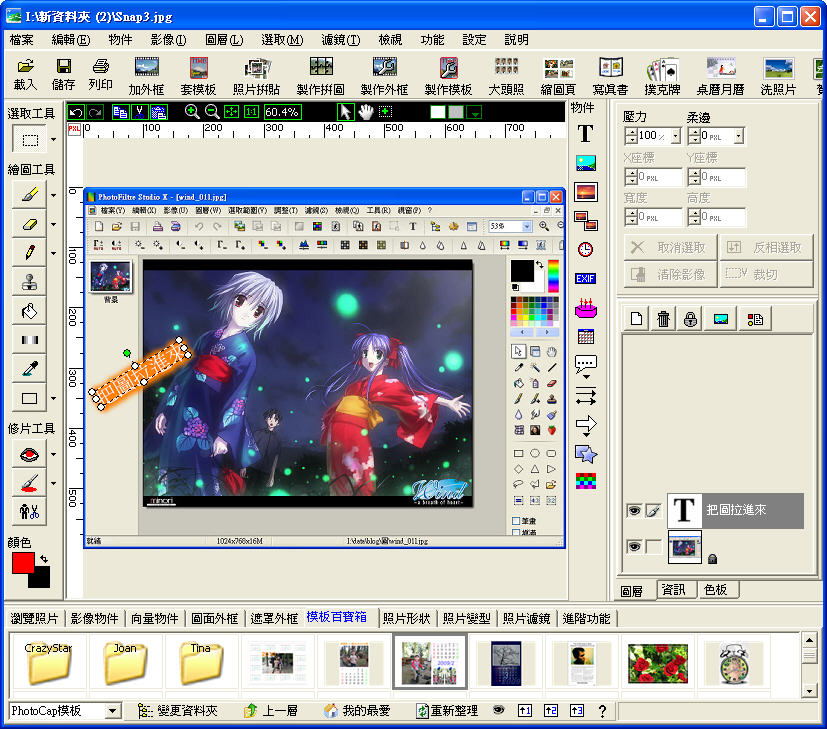Click the 變更資料夾 button

point(178,711)
